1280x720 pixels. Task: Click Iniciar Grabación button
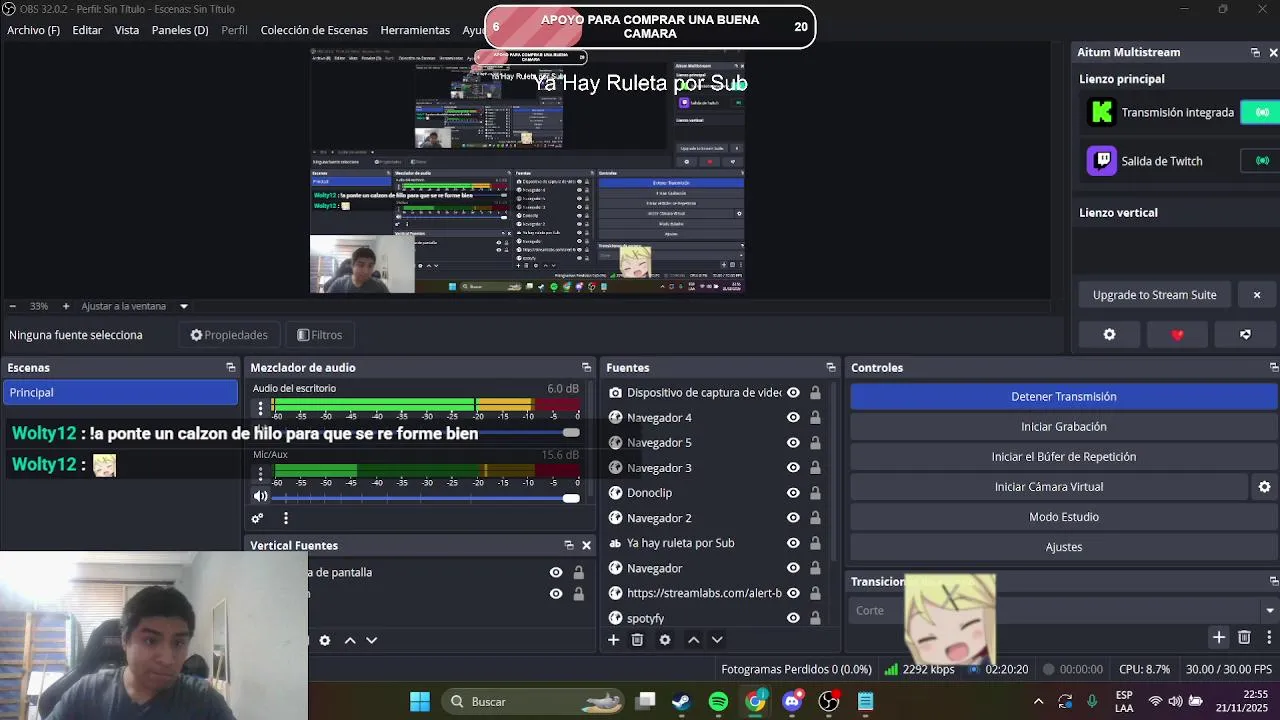1064,427
